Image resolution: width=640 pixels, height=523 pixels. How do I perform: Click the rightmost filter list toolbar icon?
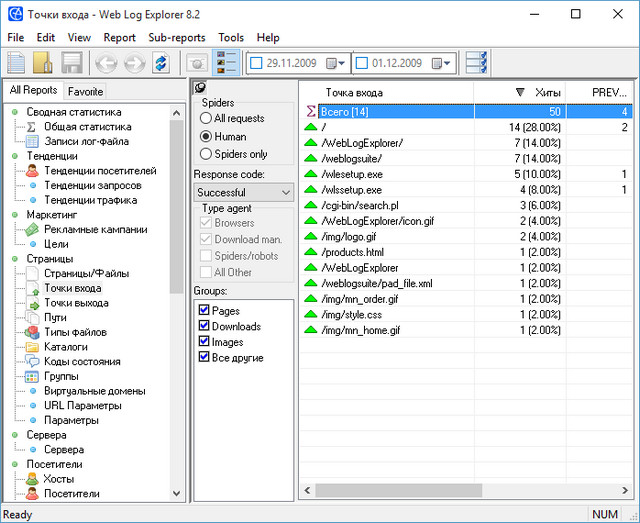477,64
